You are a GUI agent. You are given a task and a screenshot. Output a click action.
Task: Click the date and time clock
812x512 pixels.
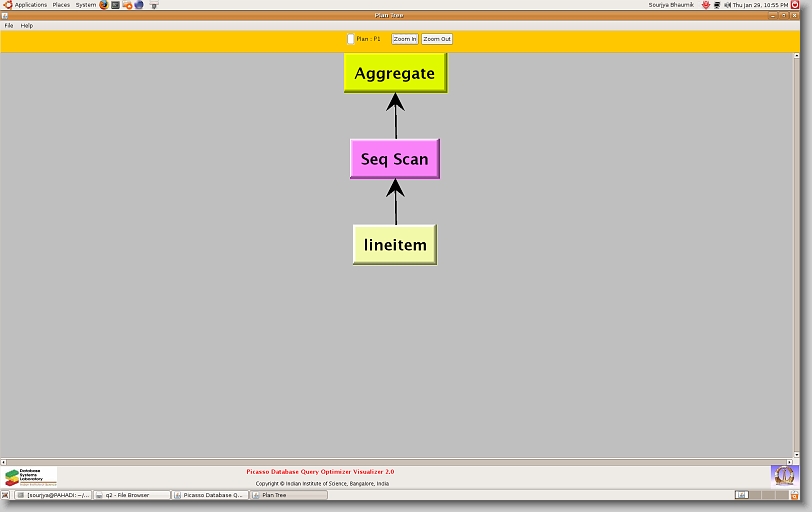758,5
